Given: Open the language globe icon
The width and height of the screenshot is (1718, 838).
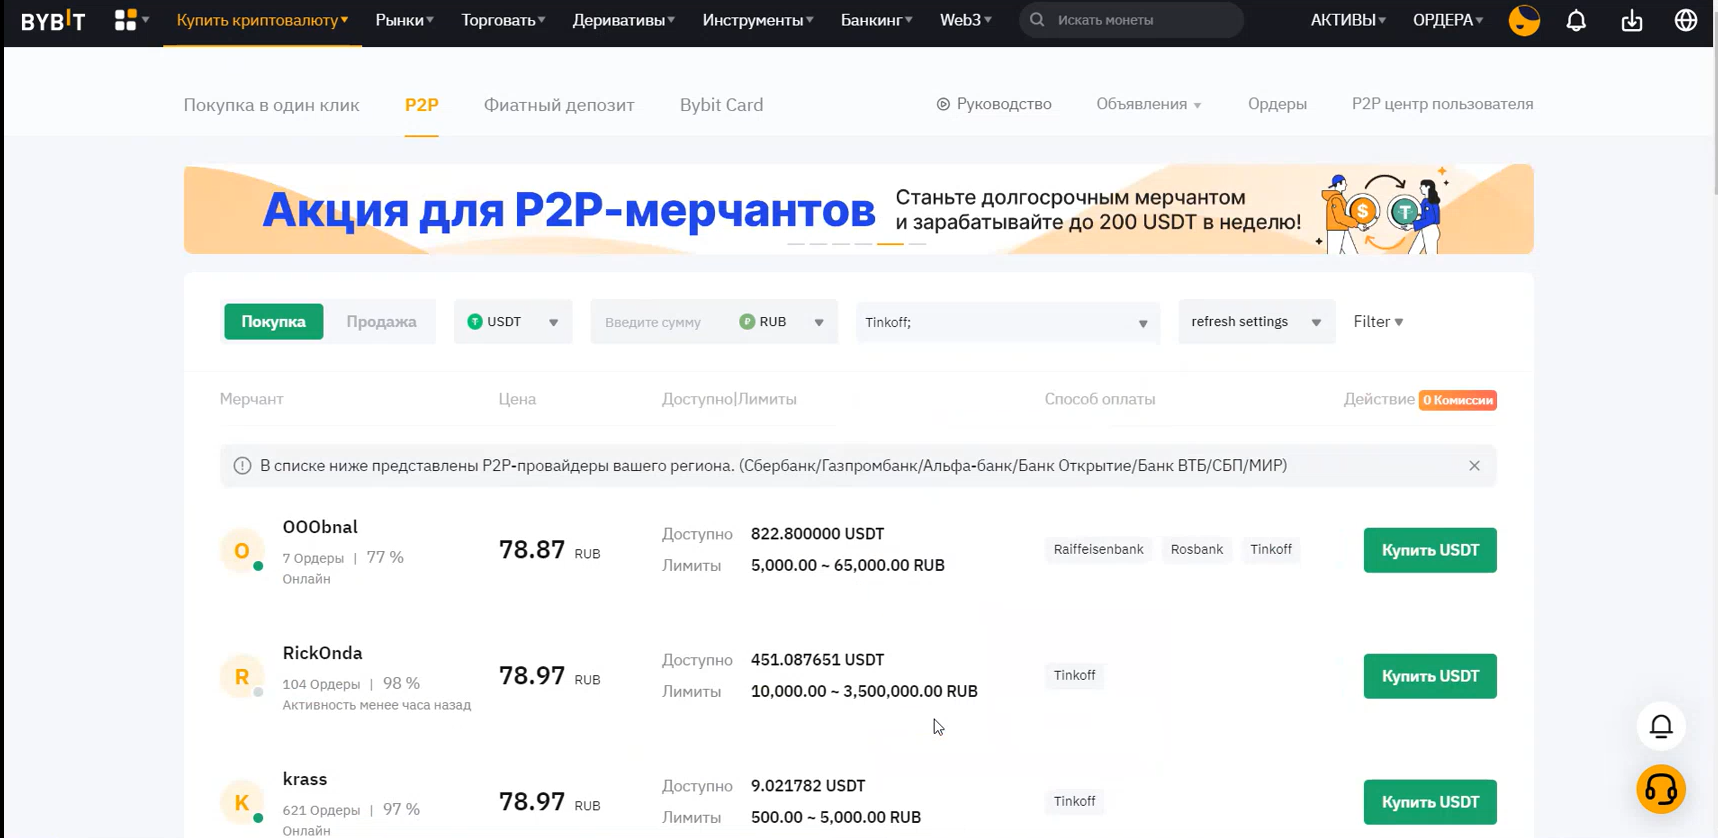Looking at the screenshot, I should (1686, 20).
